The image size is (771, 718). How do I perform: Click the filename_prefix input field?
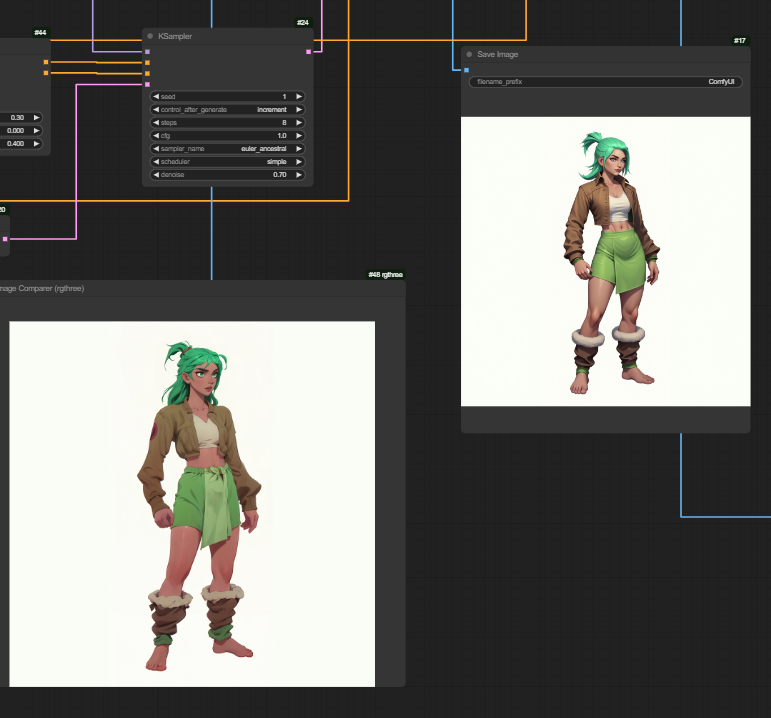click(605, 82)
